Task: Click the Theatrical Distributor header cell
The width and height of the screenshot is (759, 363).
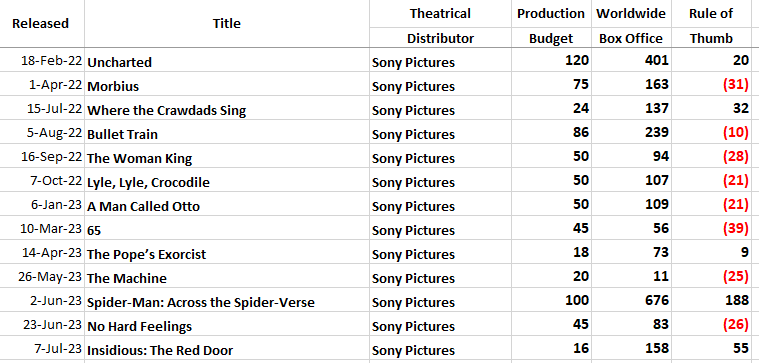Action: click(x=440, y=26)
